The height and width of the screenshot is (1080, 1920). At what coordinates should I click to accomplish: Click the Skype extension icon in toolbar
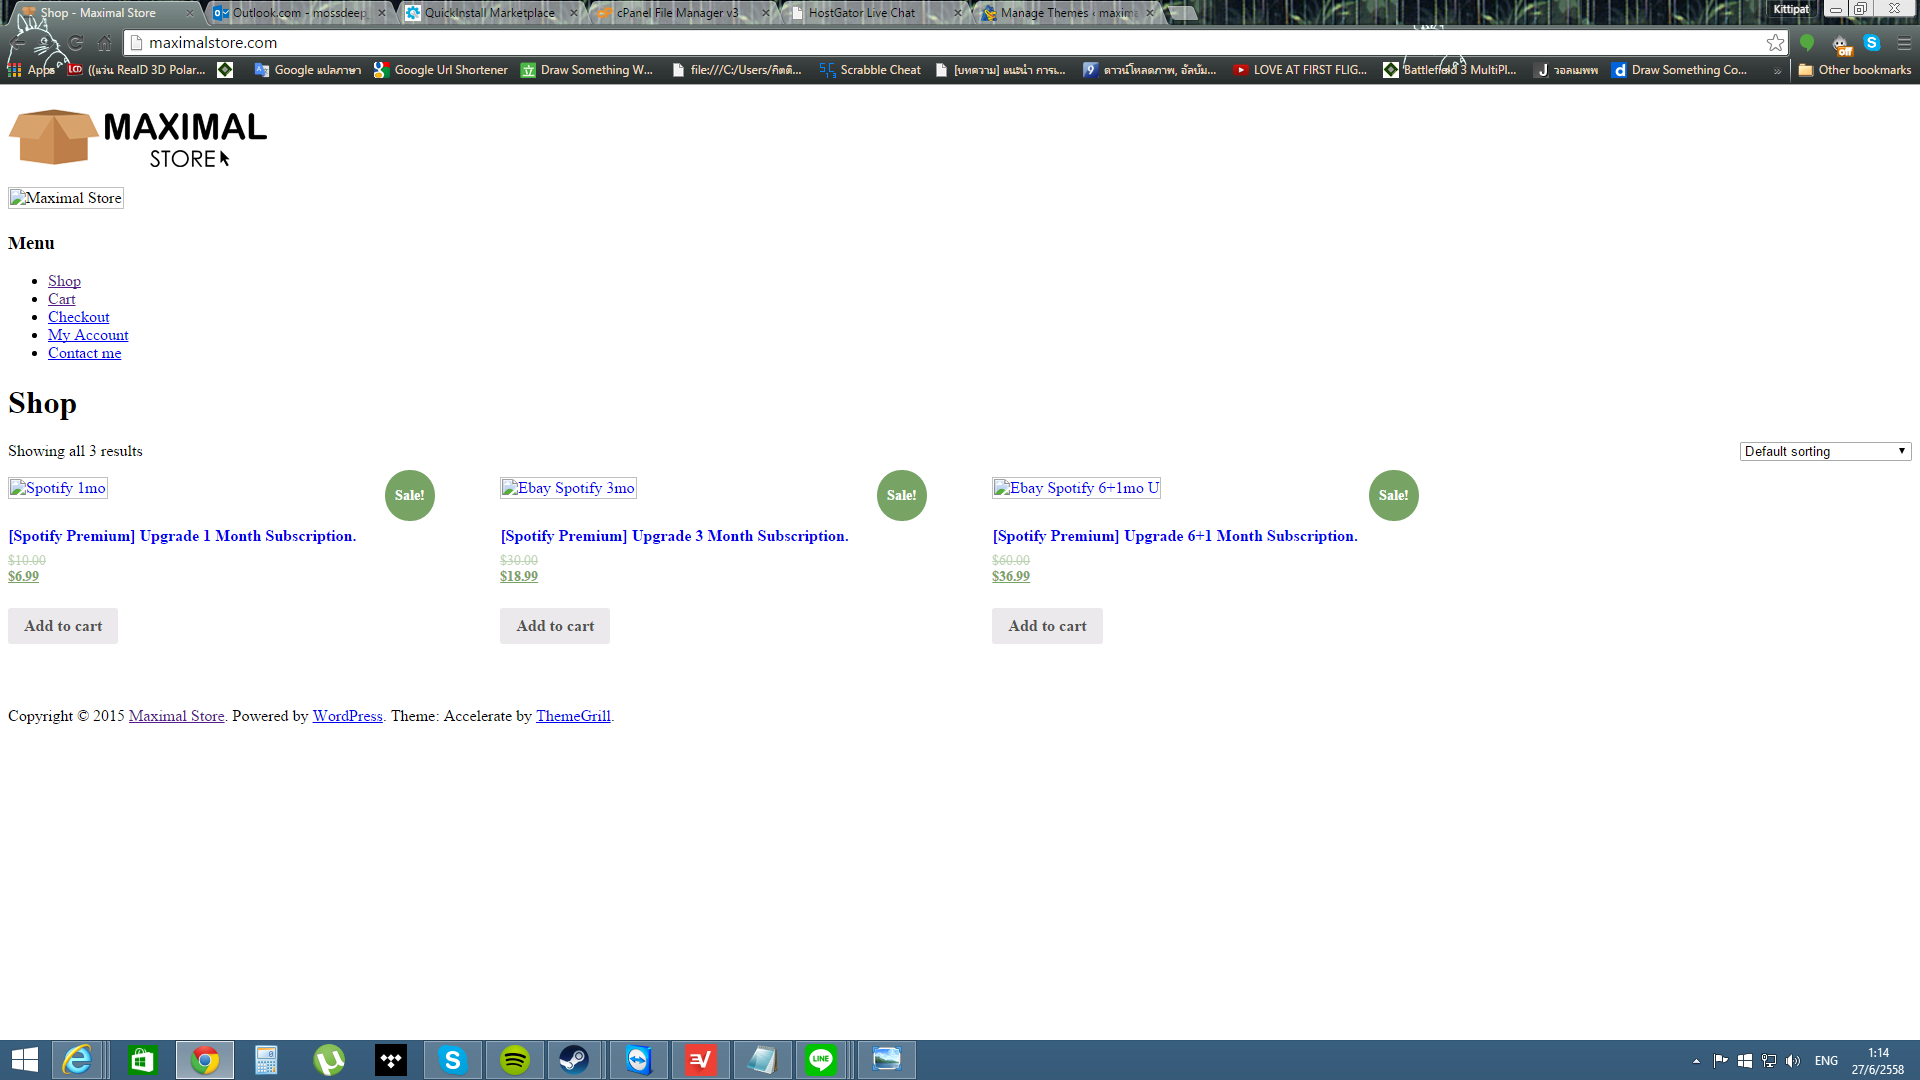point(1872,43)
